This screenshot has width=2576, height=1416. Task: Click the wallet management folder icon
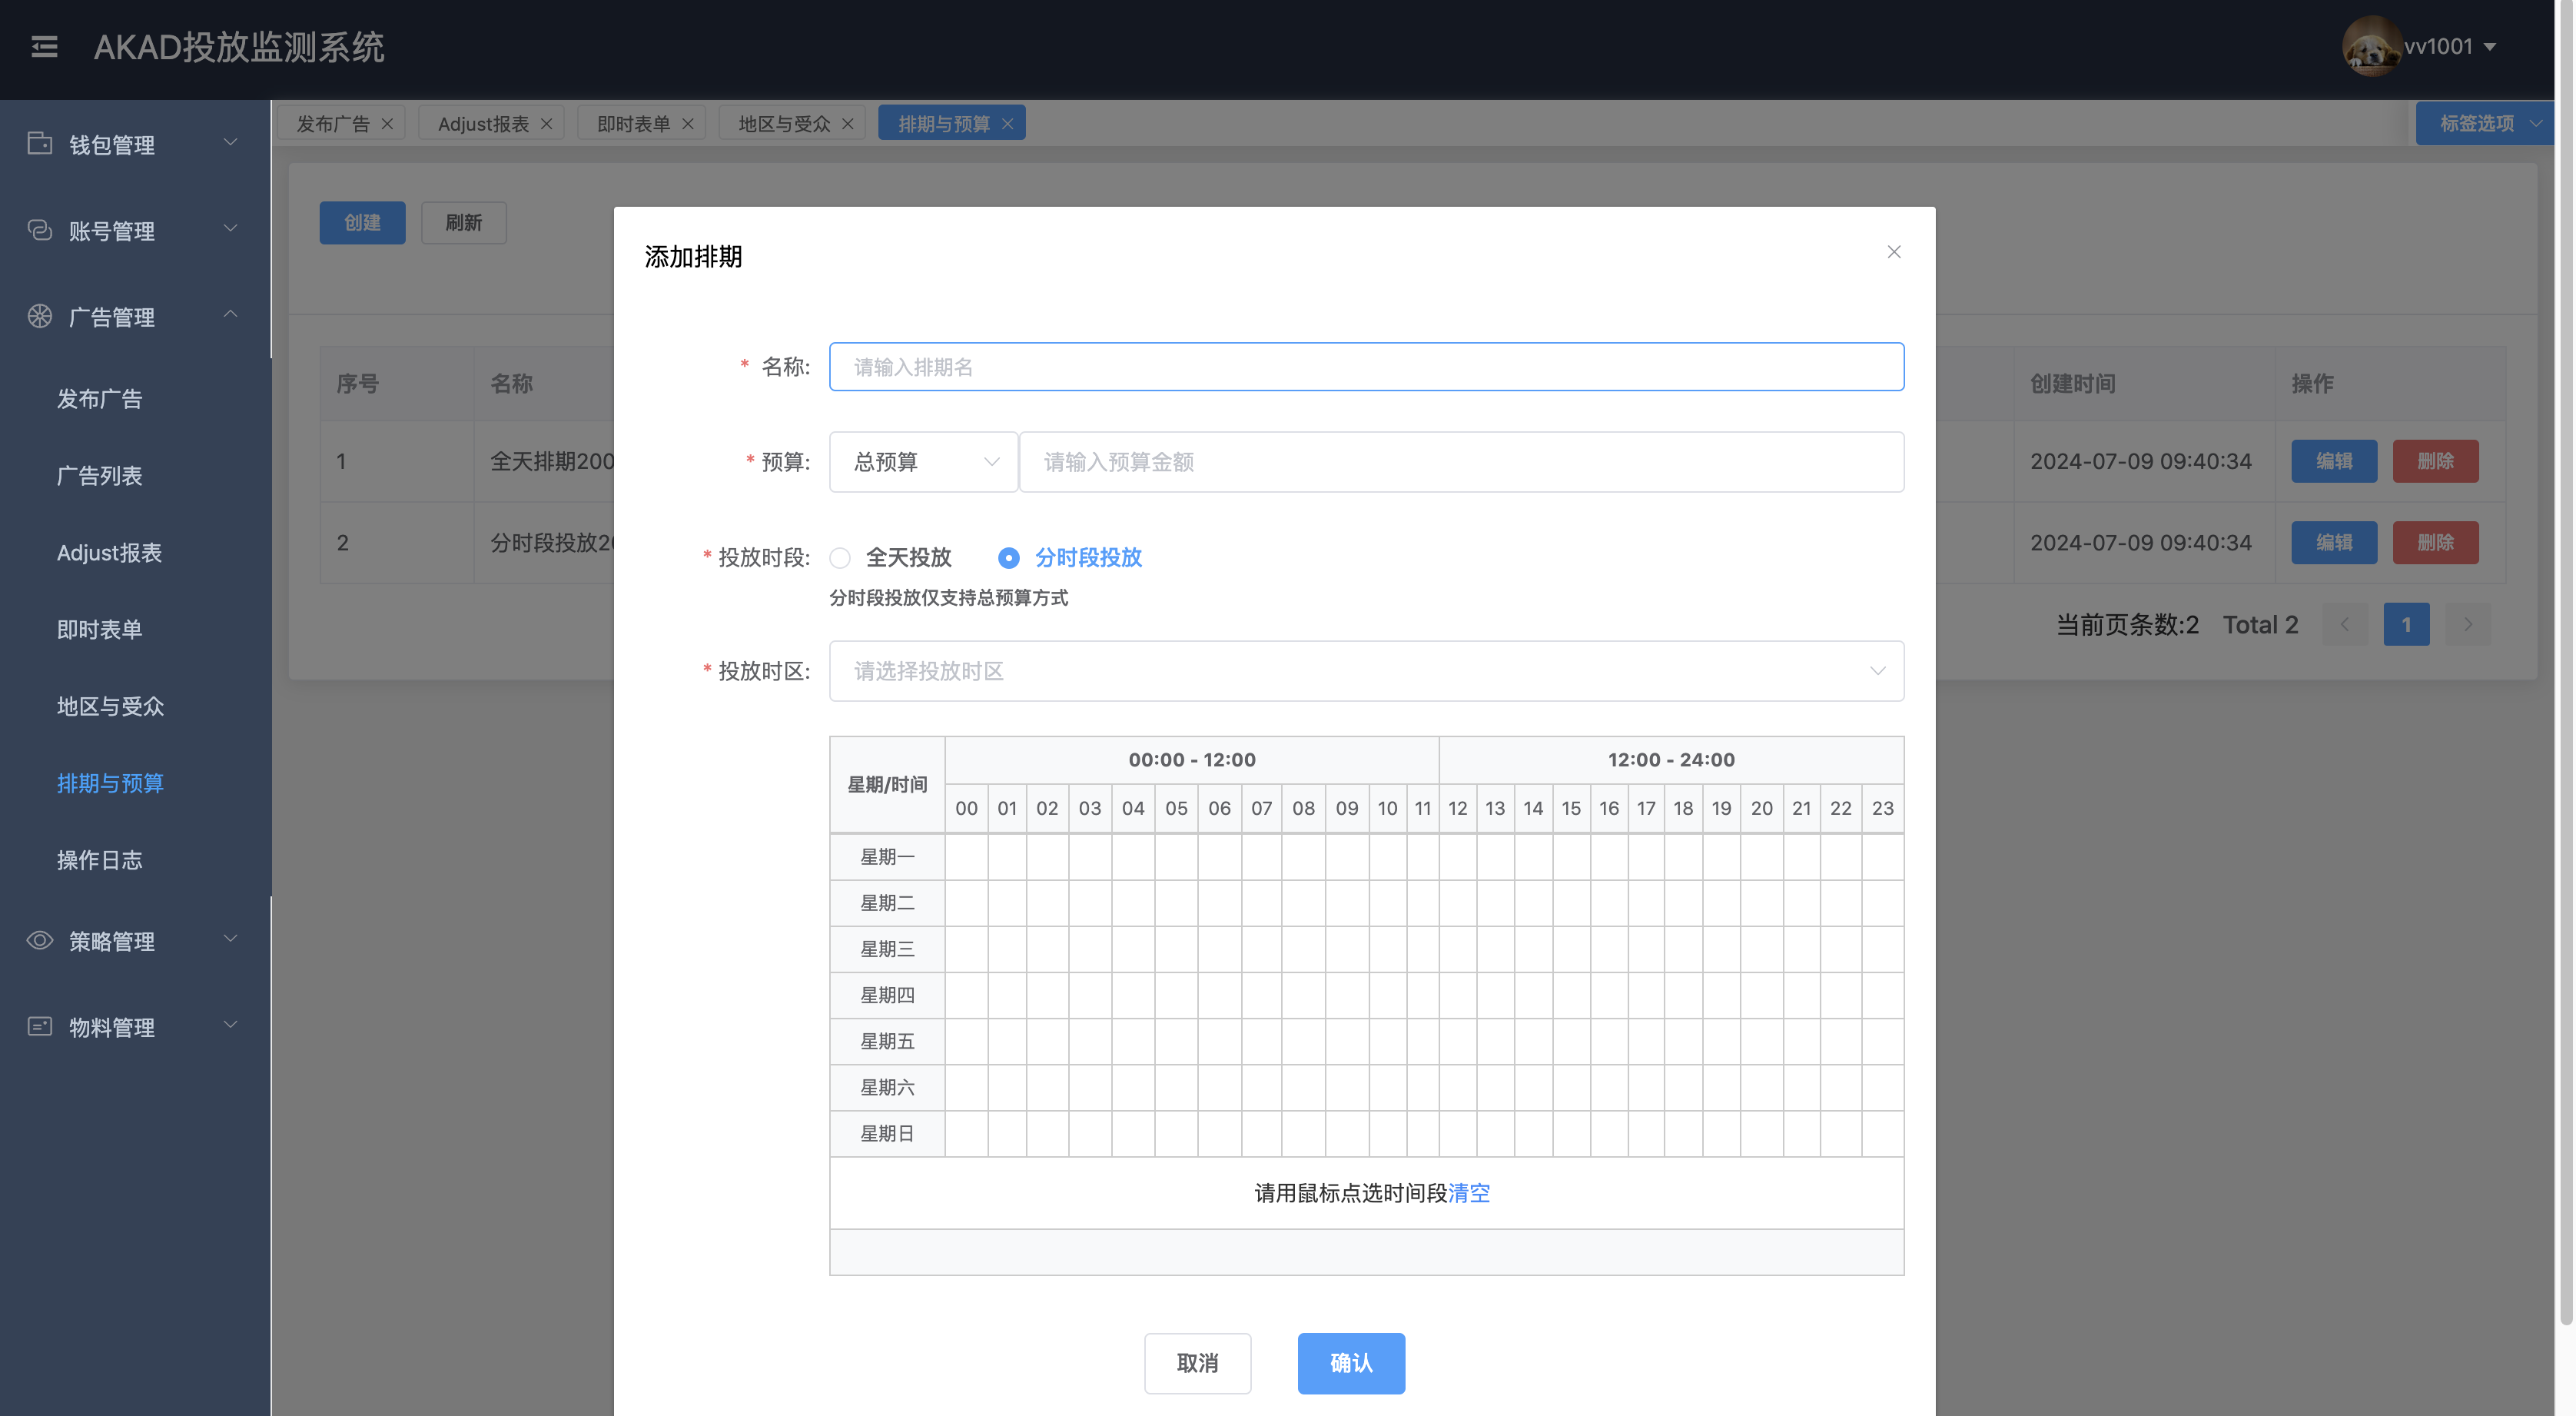(x=39, y=144)
